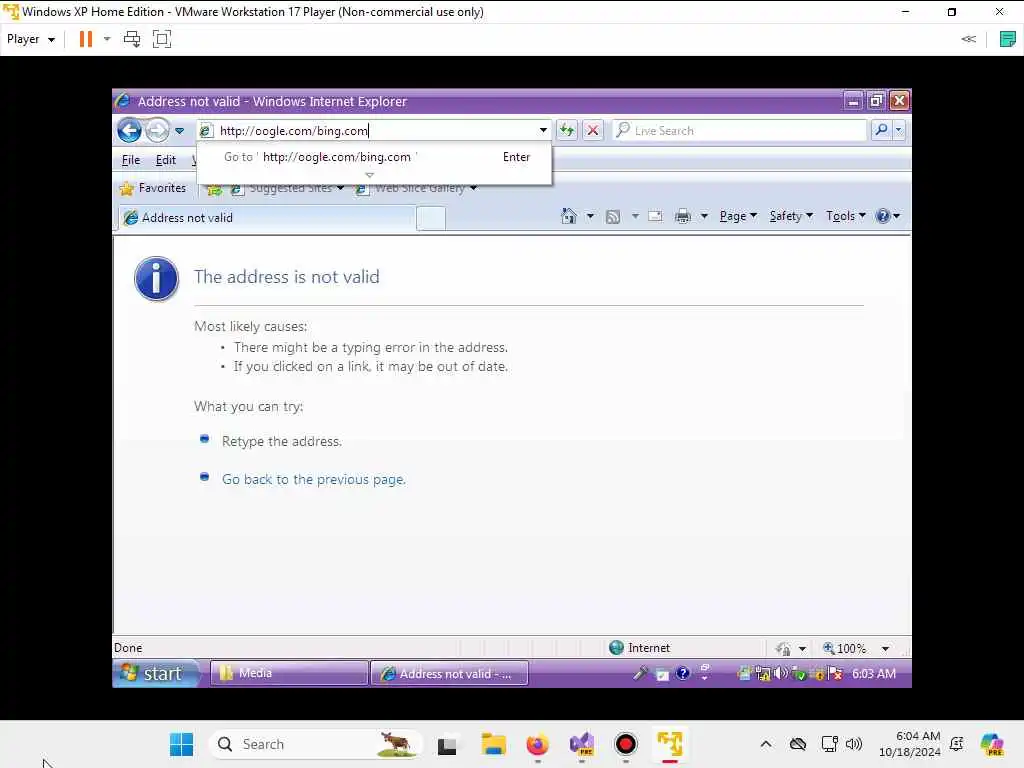Click Send Ctrl+Alt+Del icon in VMware
Image resolution: width=1024 pixels, height=768 pixels.
pos(132,39)
